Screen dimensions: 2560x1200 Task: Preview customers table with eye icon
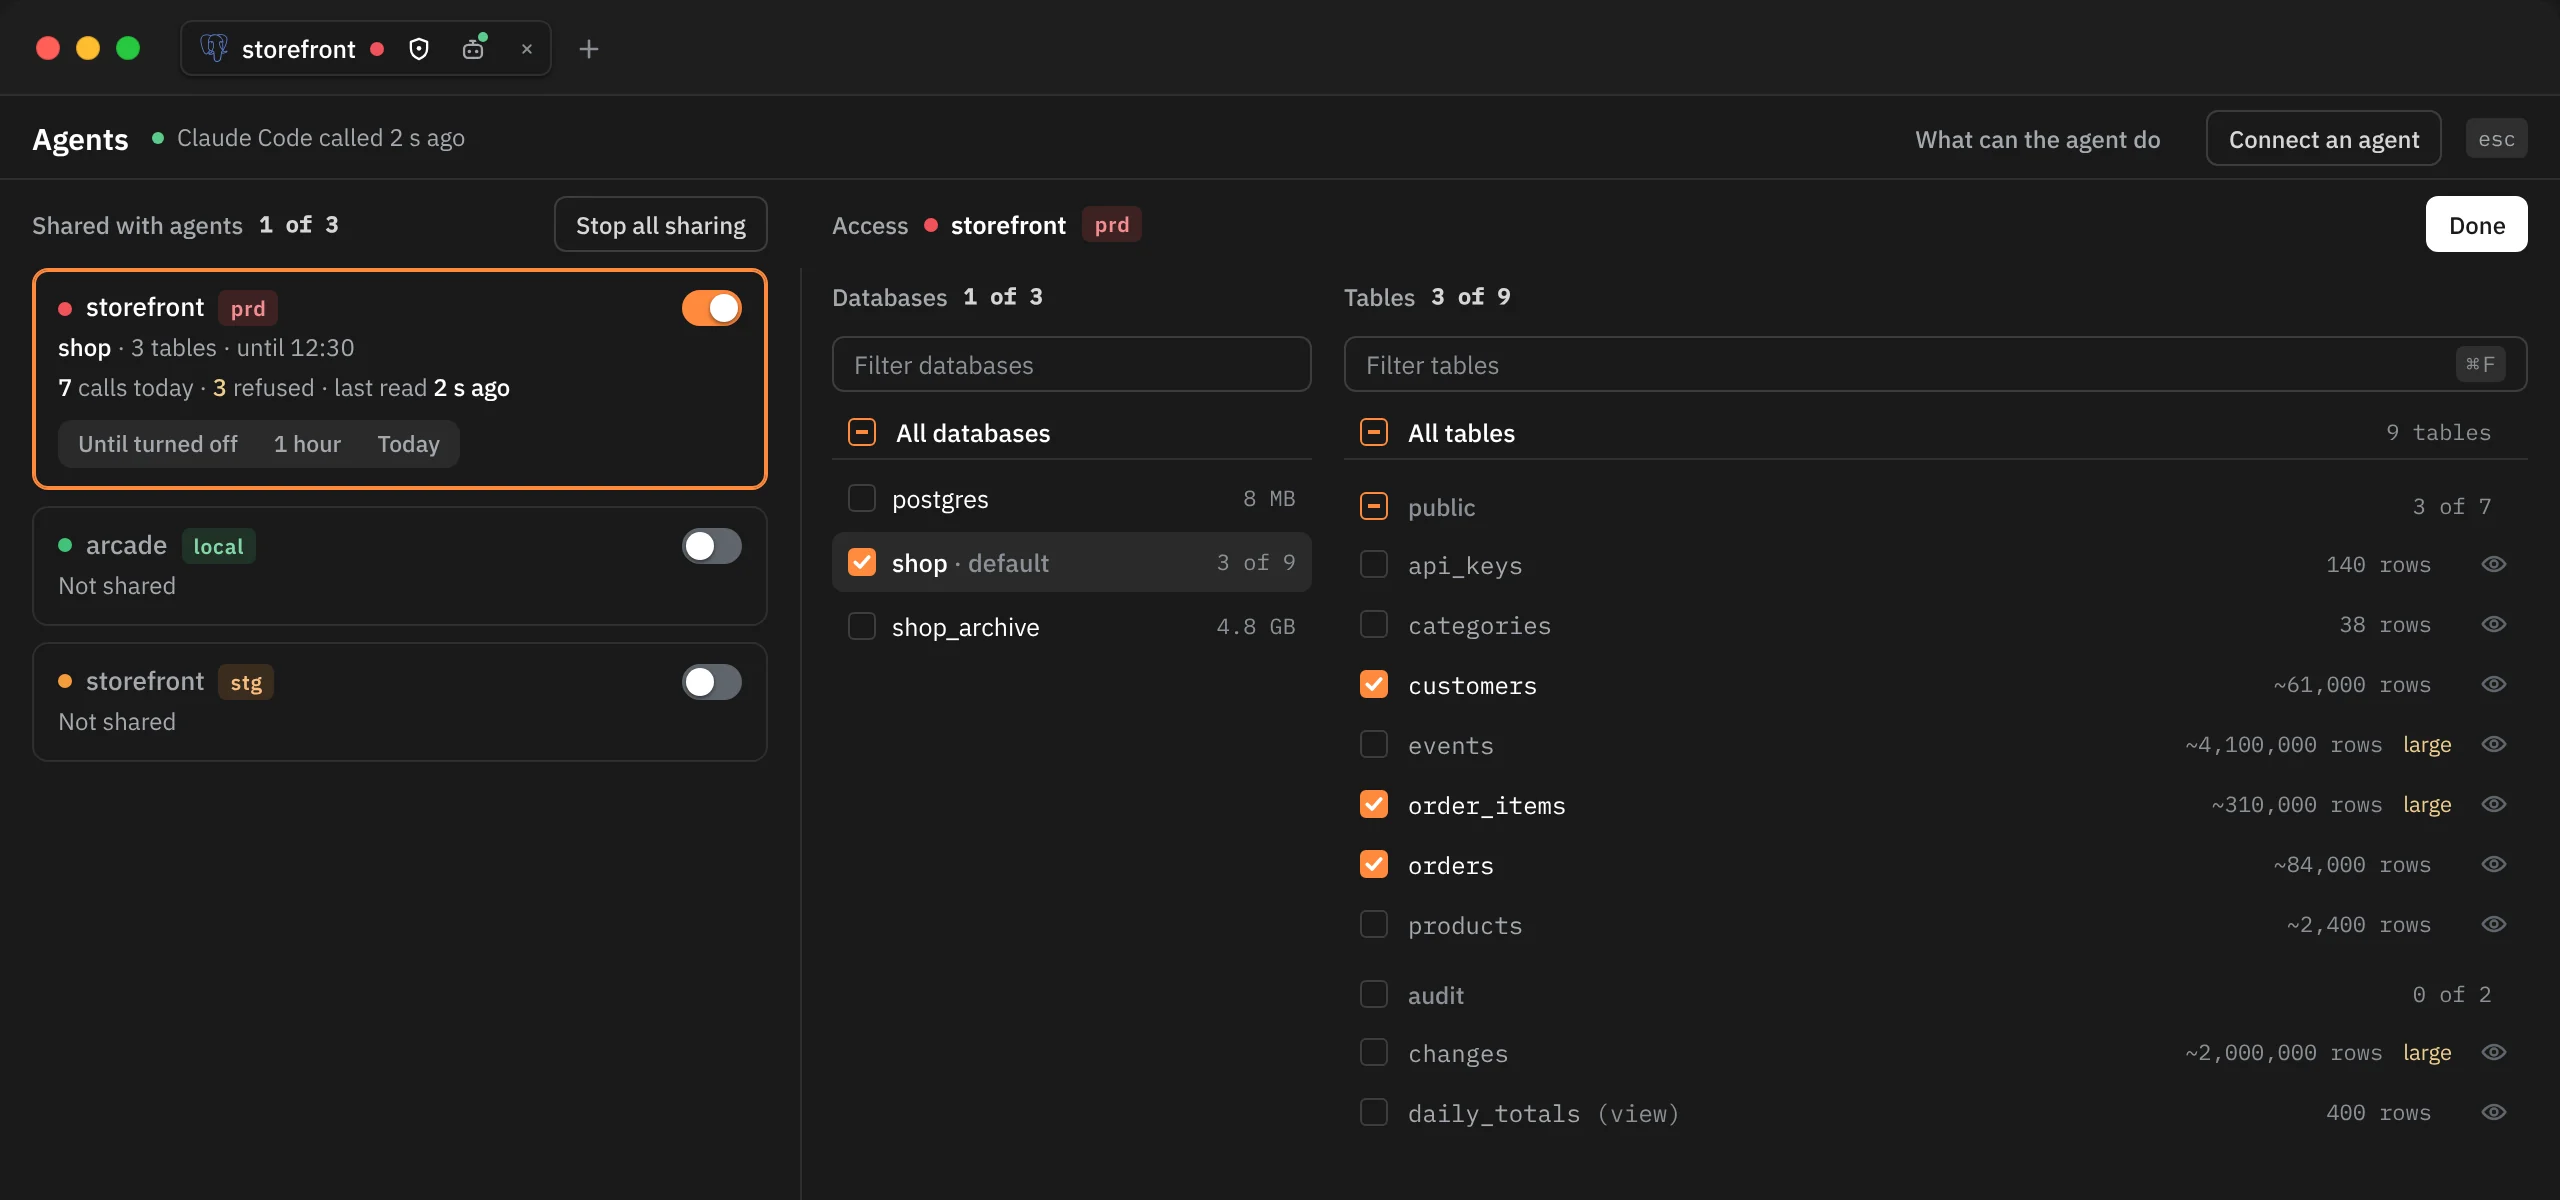tap(2494, 684)
